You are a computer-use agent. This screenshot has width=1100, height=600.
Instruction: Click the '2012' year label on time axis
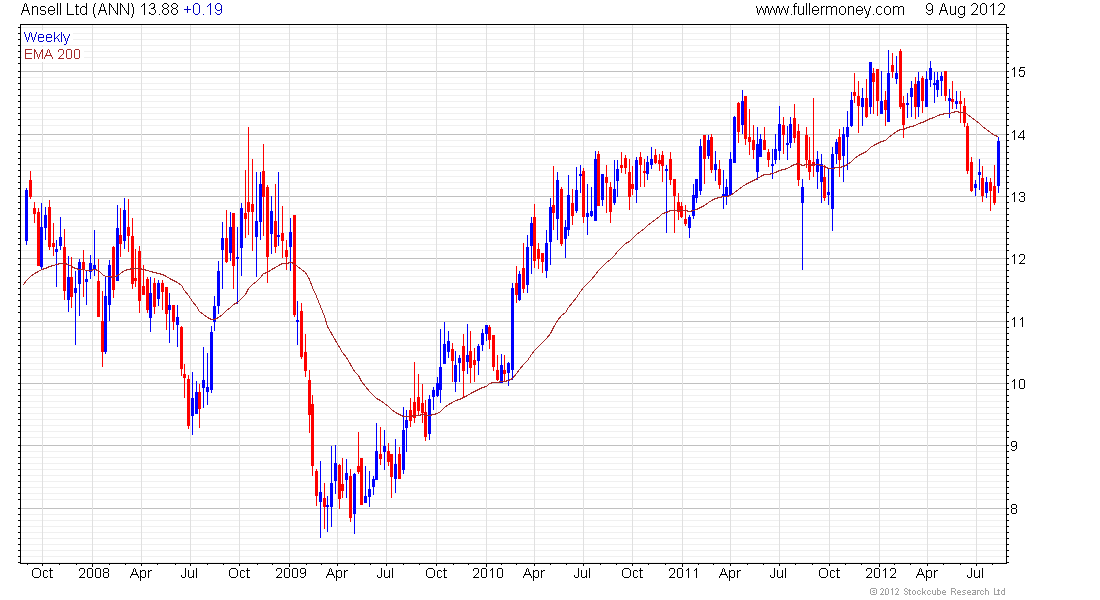pyautogui.click(x=880, y=573)
